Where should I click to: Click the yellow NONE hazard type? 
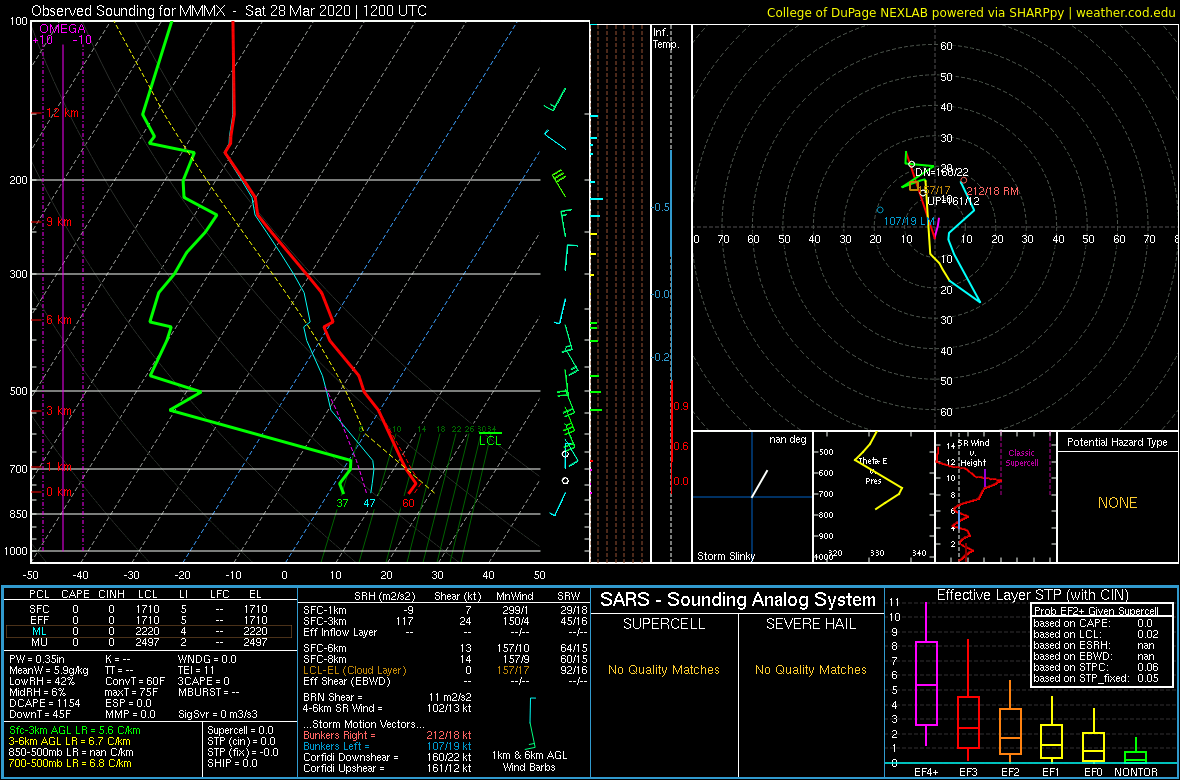(x=1117, y=503)
